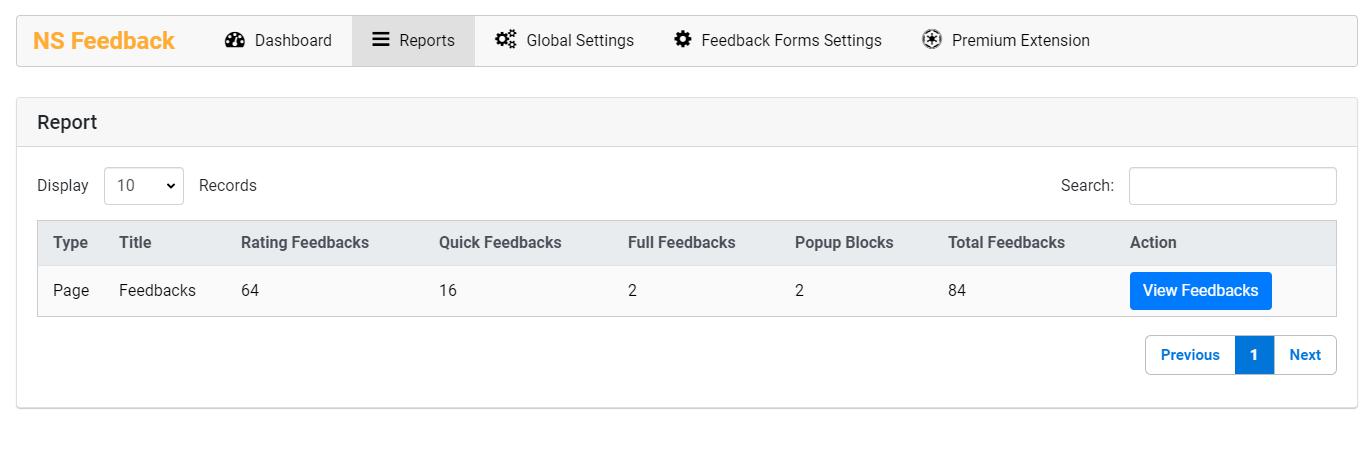1372x456 pixels.
Task: Open the Global Settings menu item
Action: [x=564, y=41]
